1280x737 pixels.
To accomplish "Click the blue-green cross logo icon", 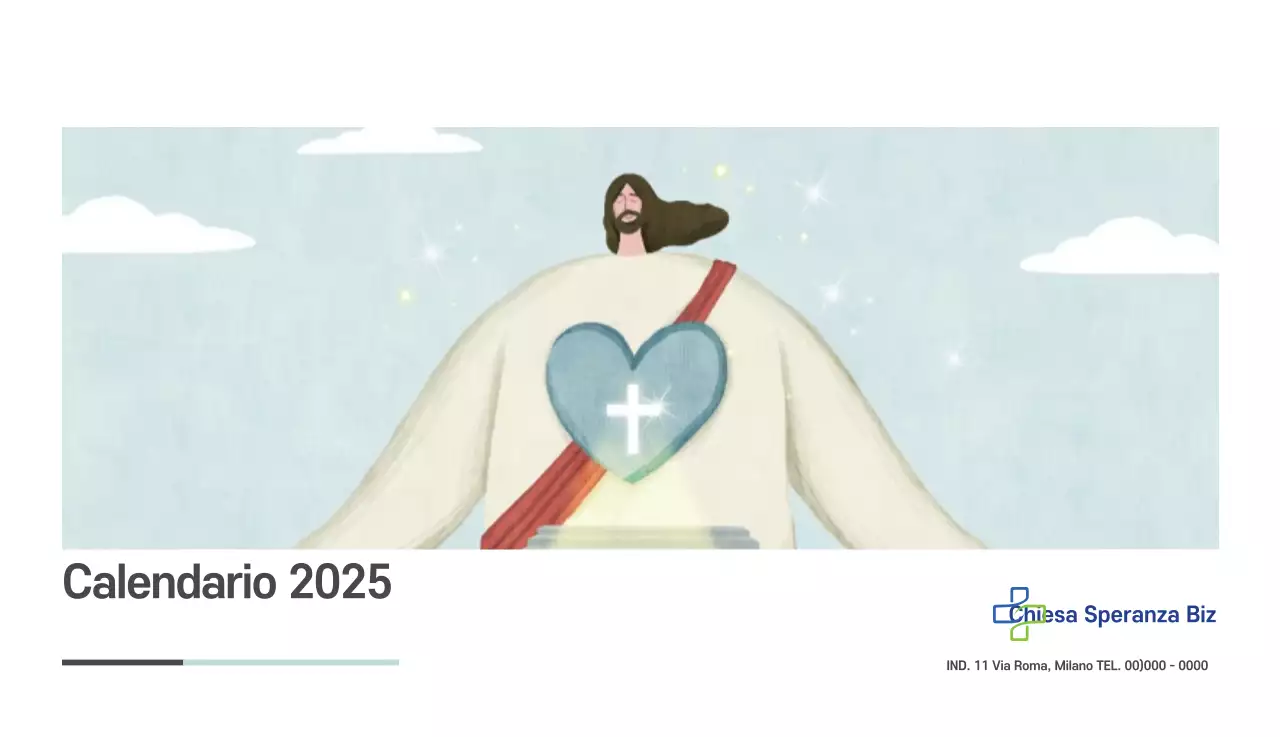I will pyautogui.click(x=1019, y=614).
